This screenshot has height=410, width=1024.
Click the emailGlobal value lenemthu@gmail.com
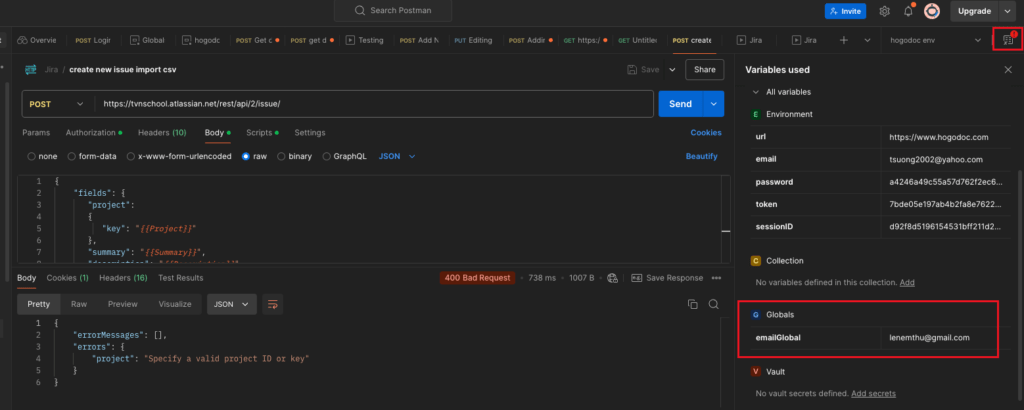click(x=929, y=338)
